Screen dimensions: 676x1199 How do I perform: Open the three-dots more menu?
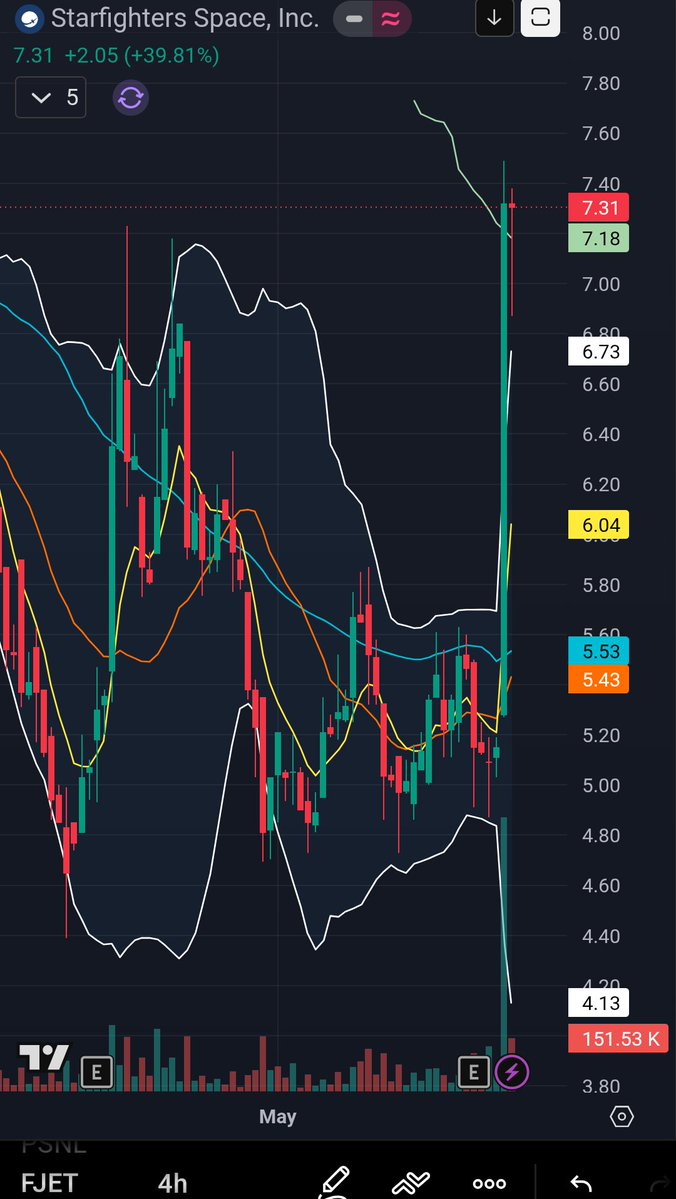pos(489,1184)
